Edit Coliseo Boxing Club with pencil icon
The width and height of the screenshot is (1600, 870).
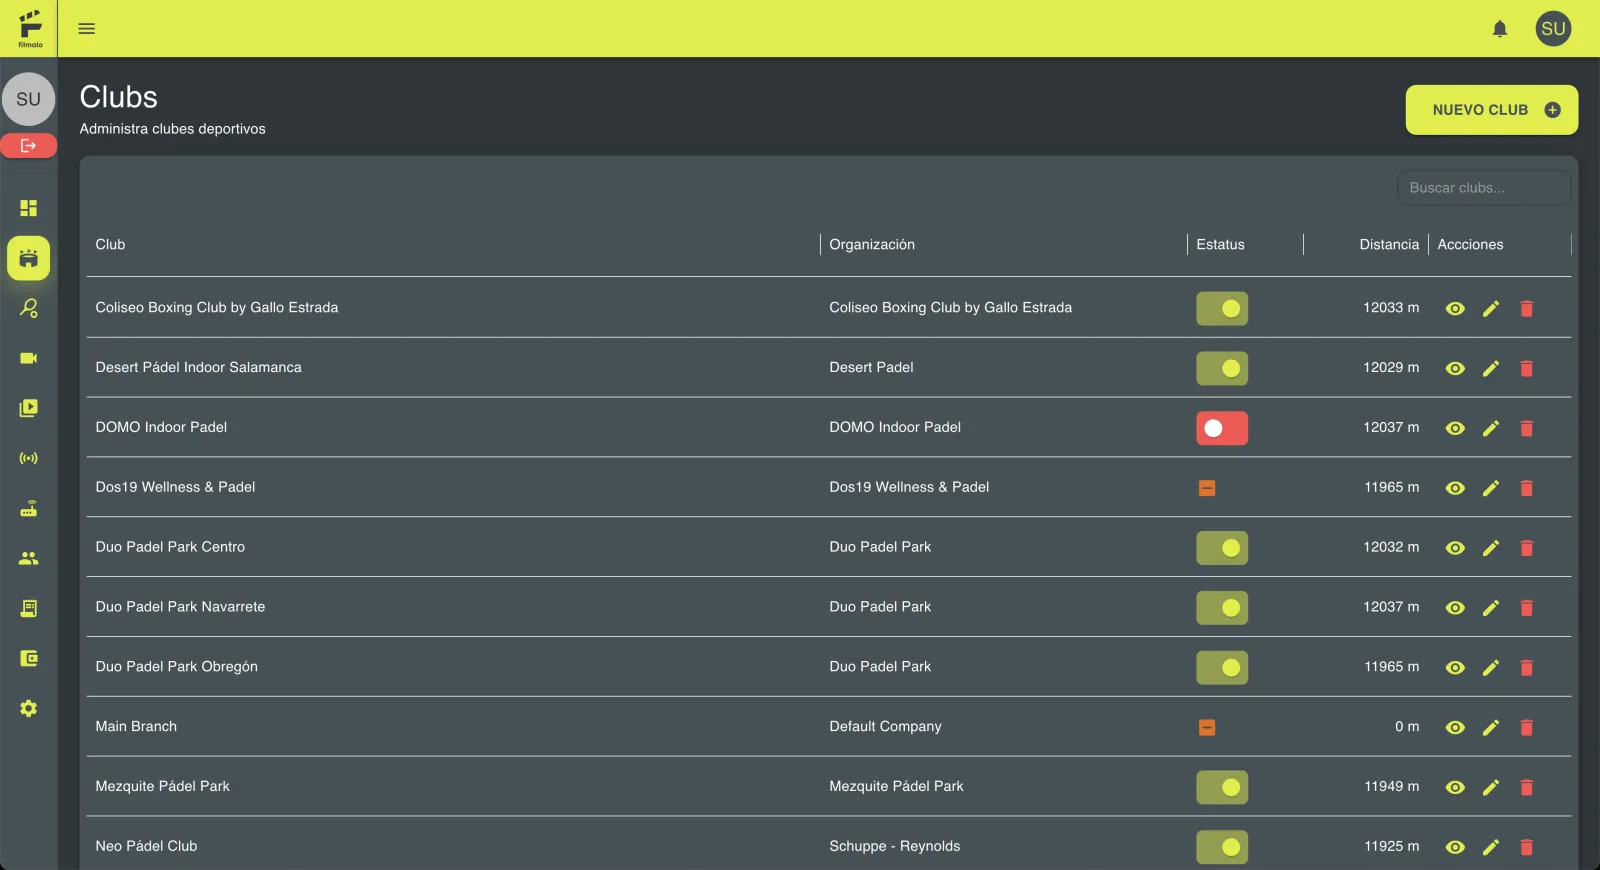click(x=1491, y=308)
